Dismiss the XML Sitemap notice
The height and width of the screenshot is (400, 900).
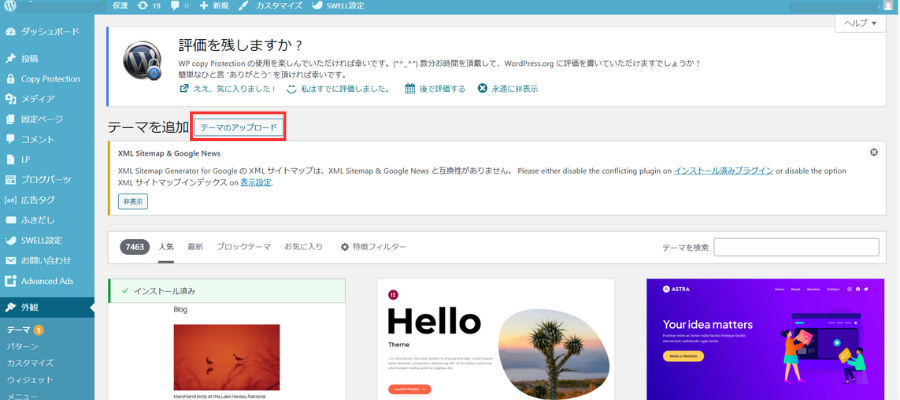pyautogui.click(x=874, y=153)
